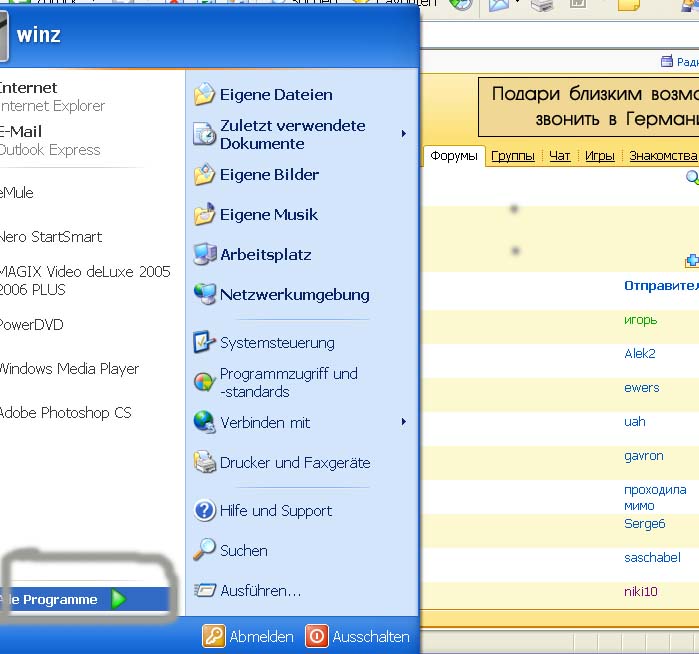This screenshot has height=654, width=699.
Task: Launch PowerDVD from the Start menu
Action: pyautogui.click(x=32, y=325)
